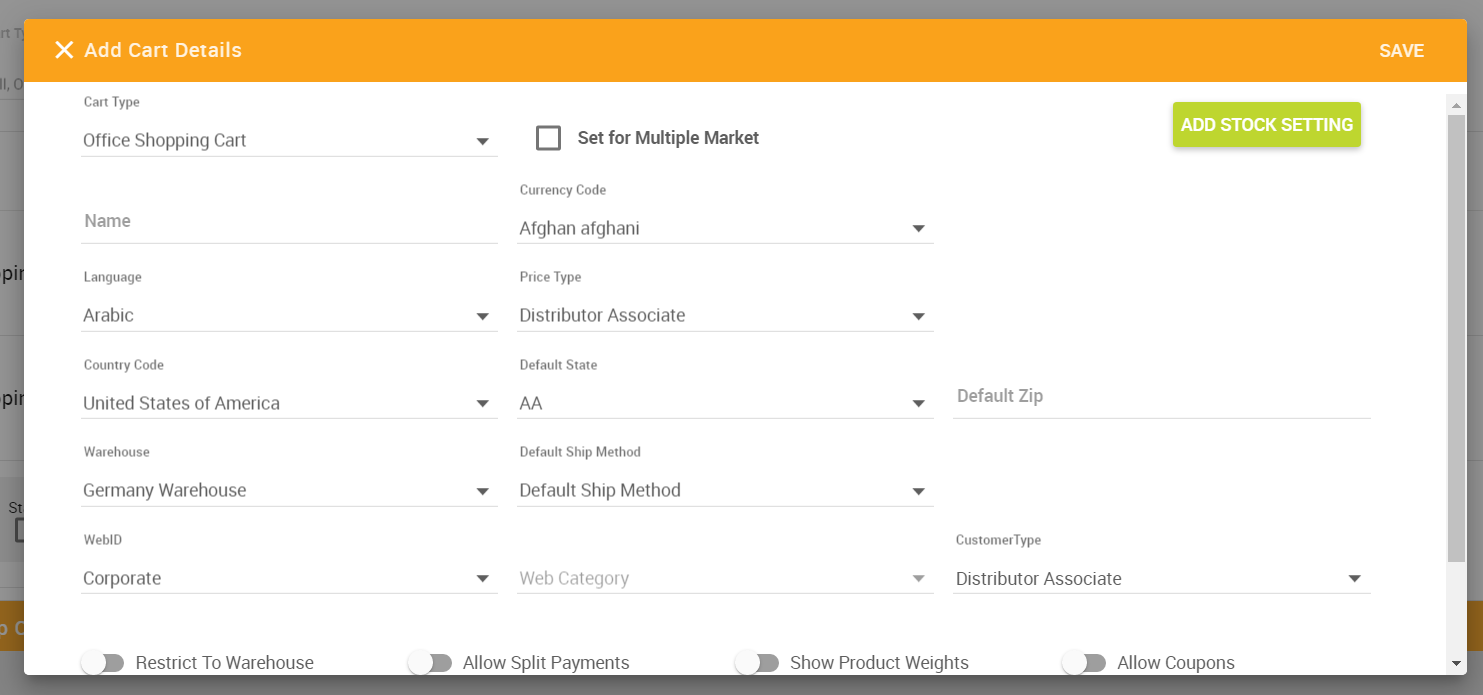
Task: Expand the Currency Code dropdown
Action: pos(725,229)
